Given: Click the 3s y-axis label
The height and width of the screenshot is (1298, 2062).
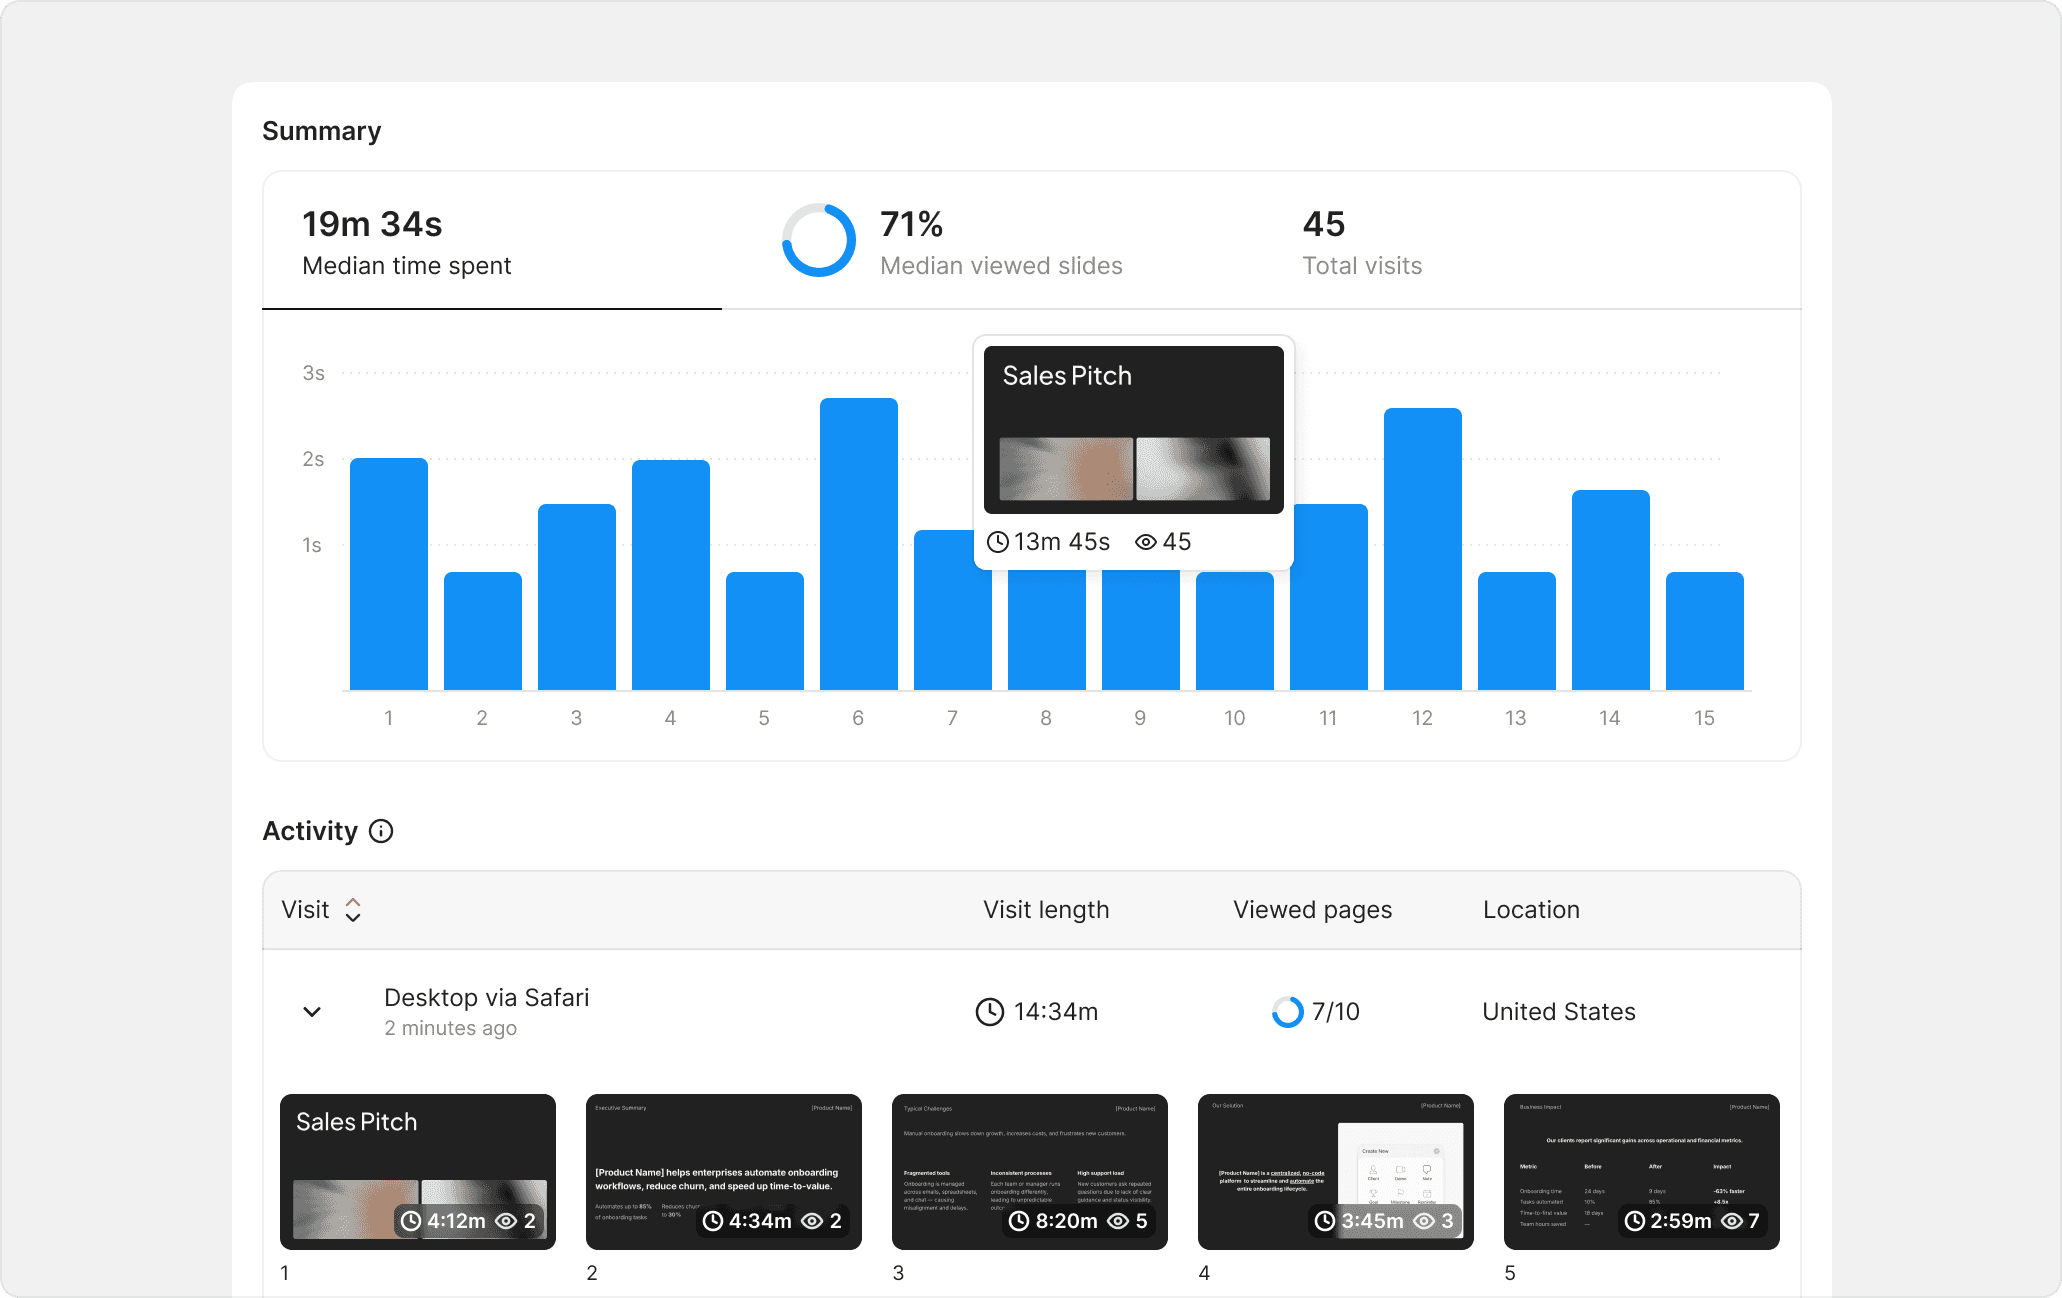Looking at the screenshot, I should point(314,373).
